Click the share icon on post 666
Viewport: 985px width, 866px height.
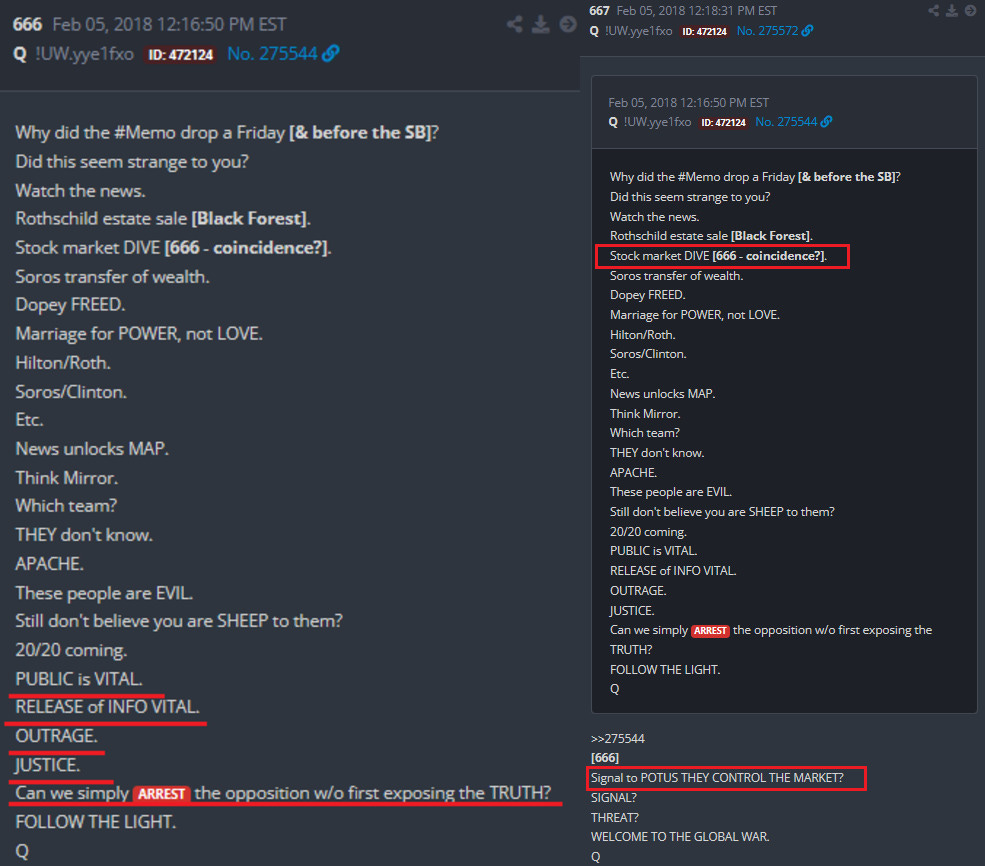(514, 24)
